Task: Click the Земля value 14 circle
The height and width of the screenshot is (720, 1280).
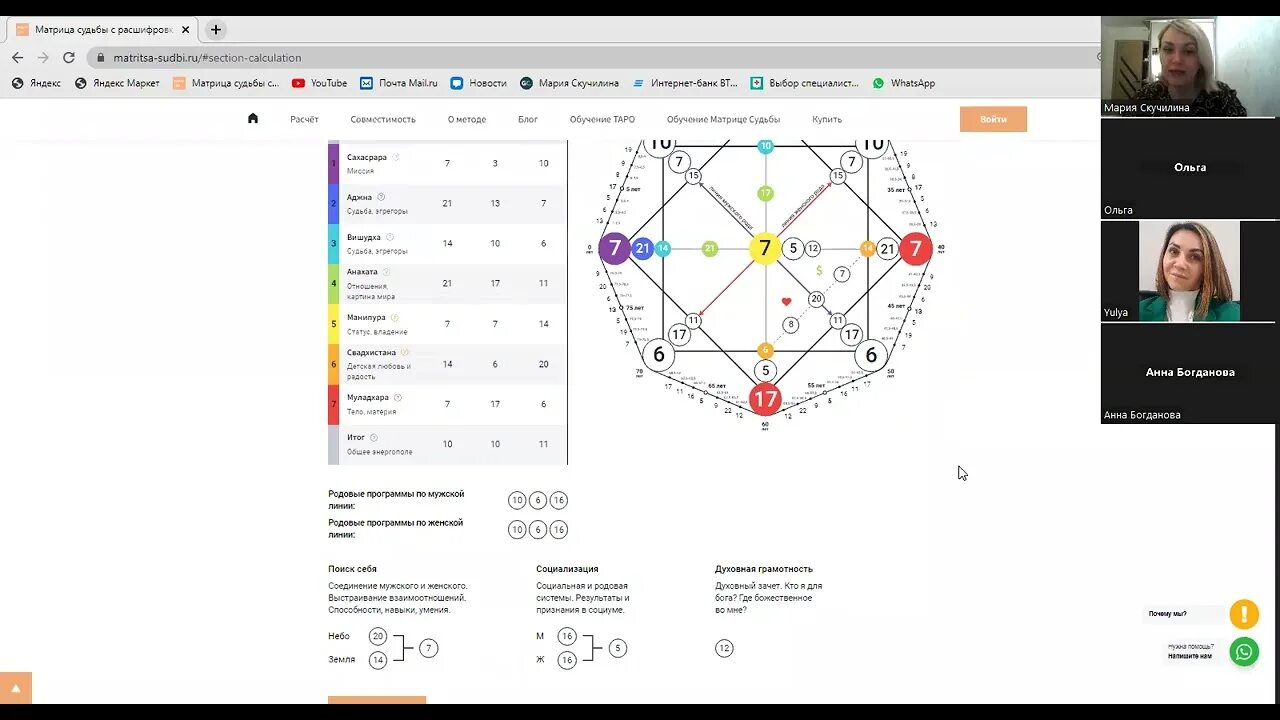Action: [377, 660]
